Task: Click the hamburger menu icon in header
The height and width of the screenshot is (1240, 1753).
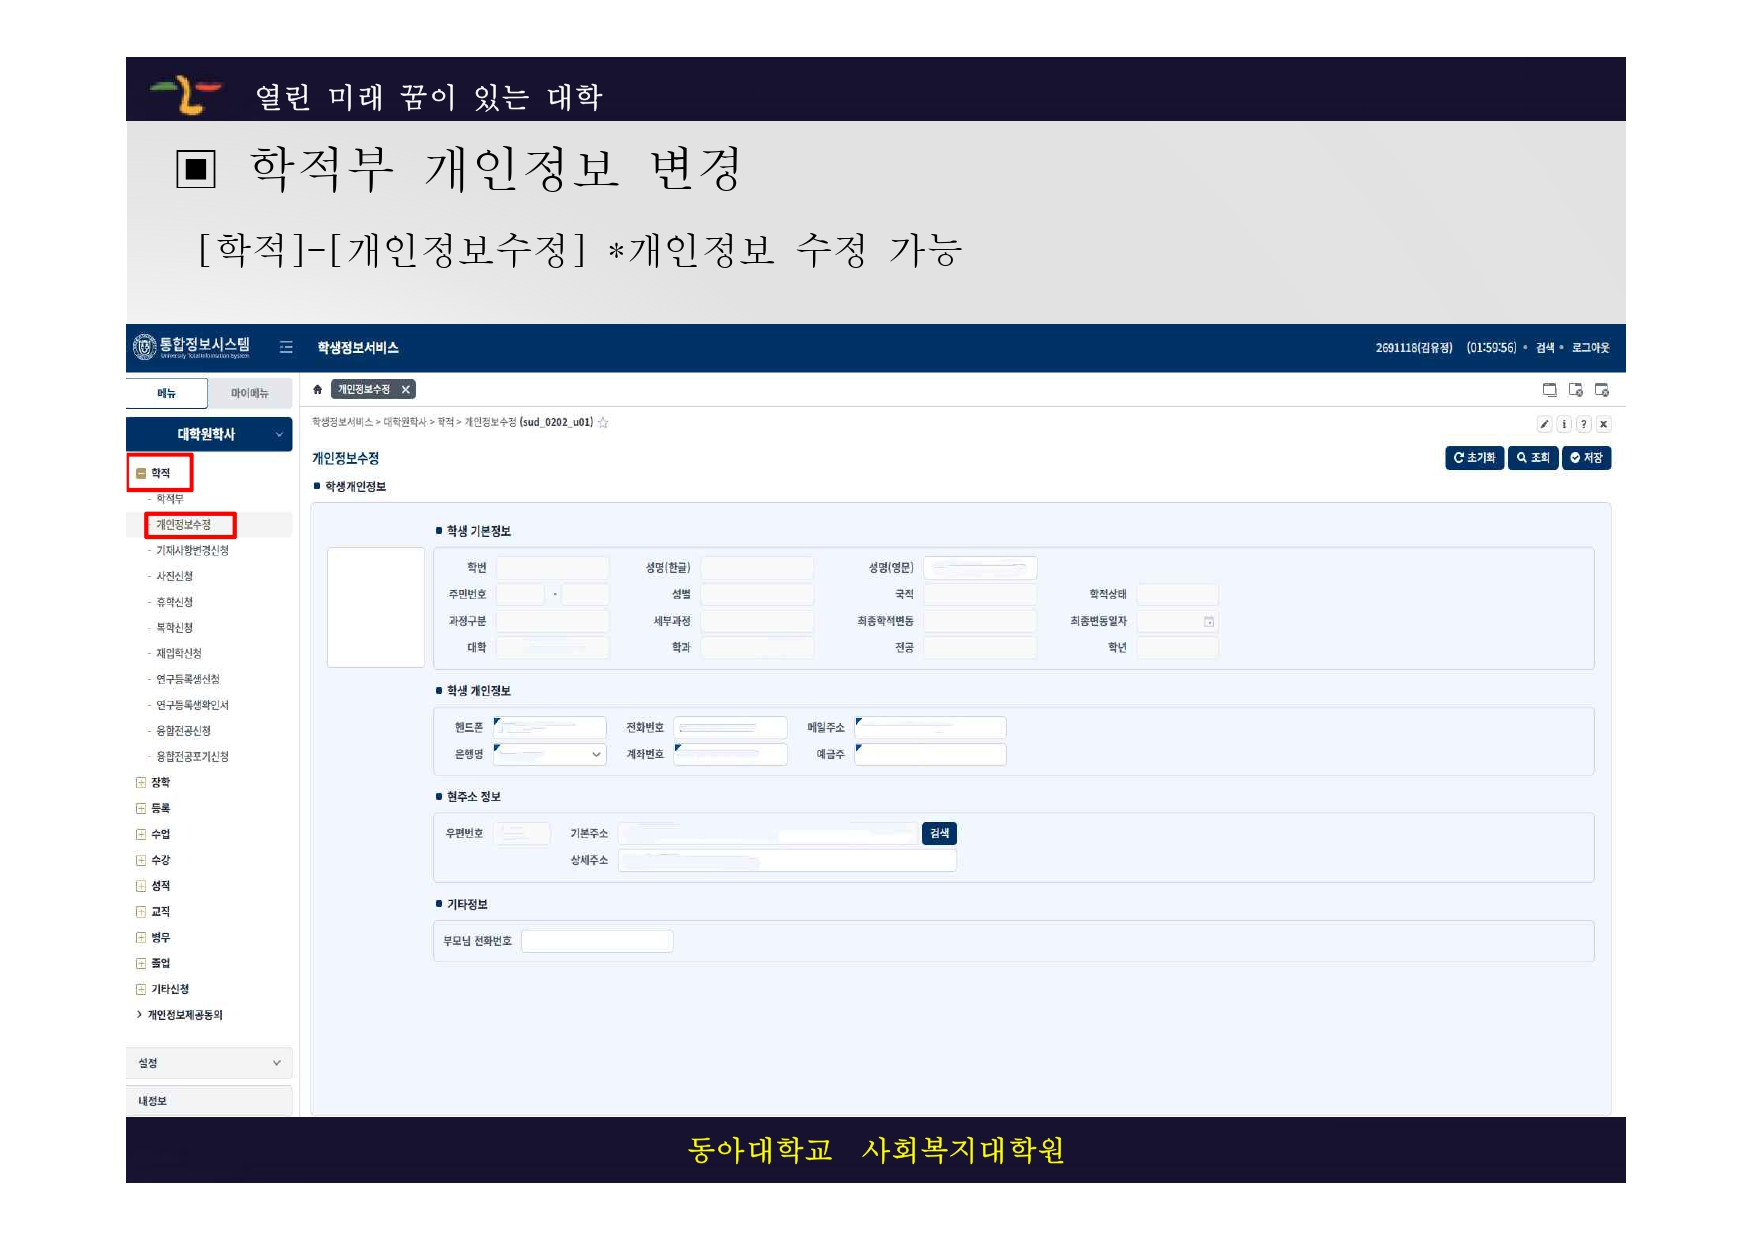Action: point(286,347)
